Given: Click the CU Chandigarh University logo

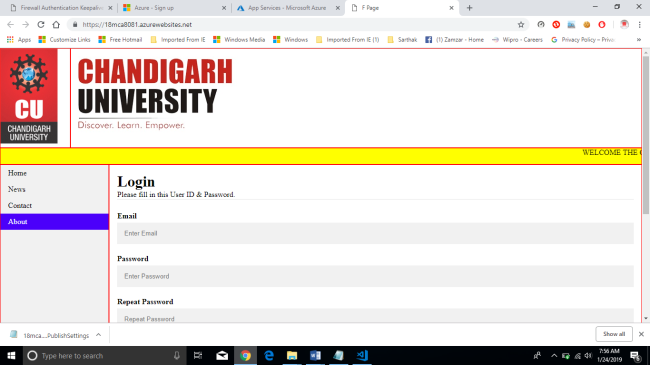Looking at the screenshot, I should [x=29, y=96].
